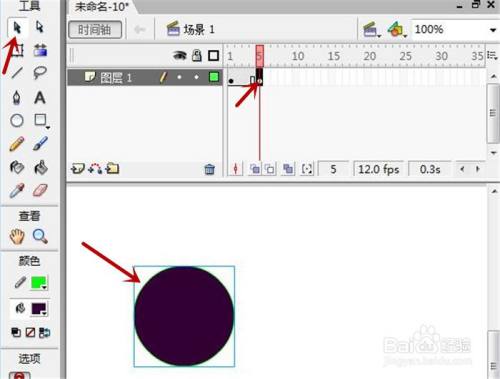Select the Text tool labeled A
This screenshot has height=379, width=500.
(x=40, y=98)
